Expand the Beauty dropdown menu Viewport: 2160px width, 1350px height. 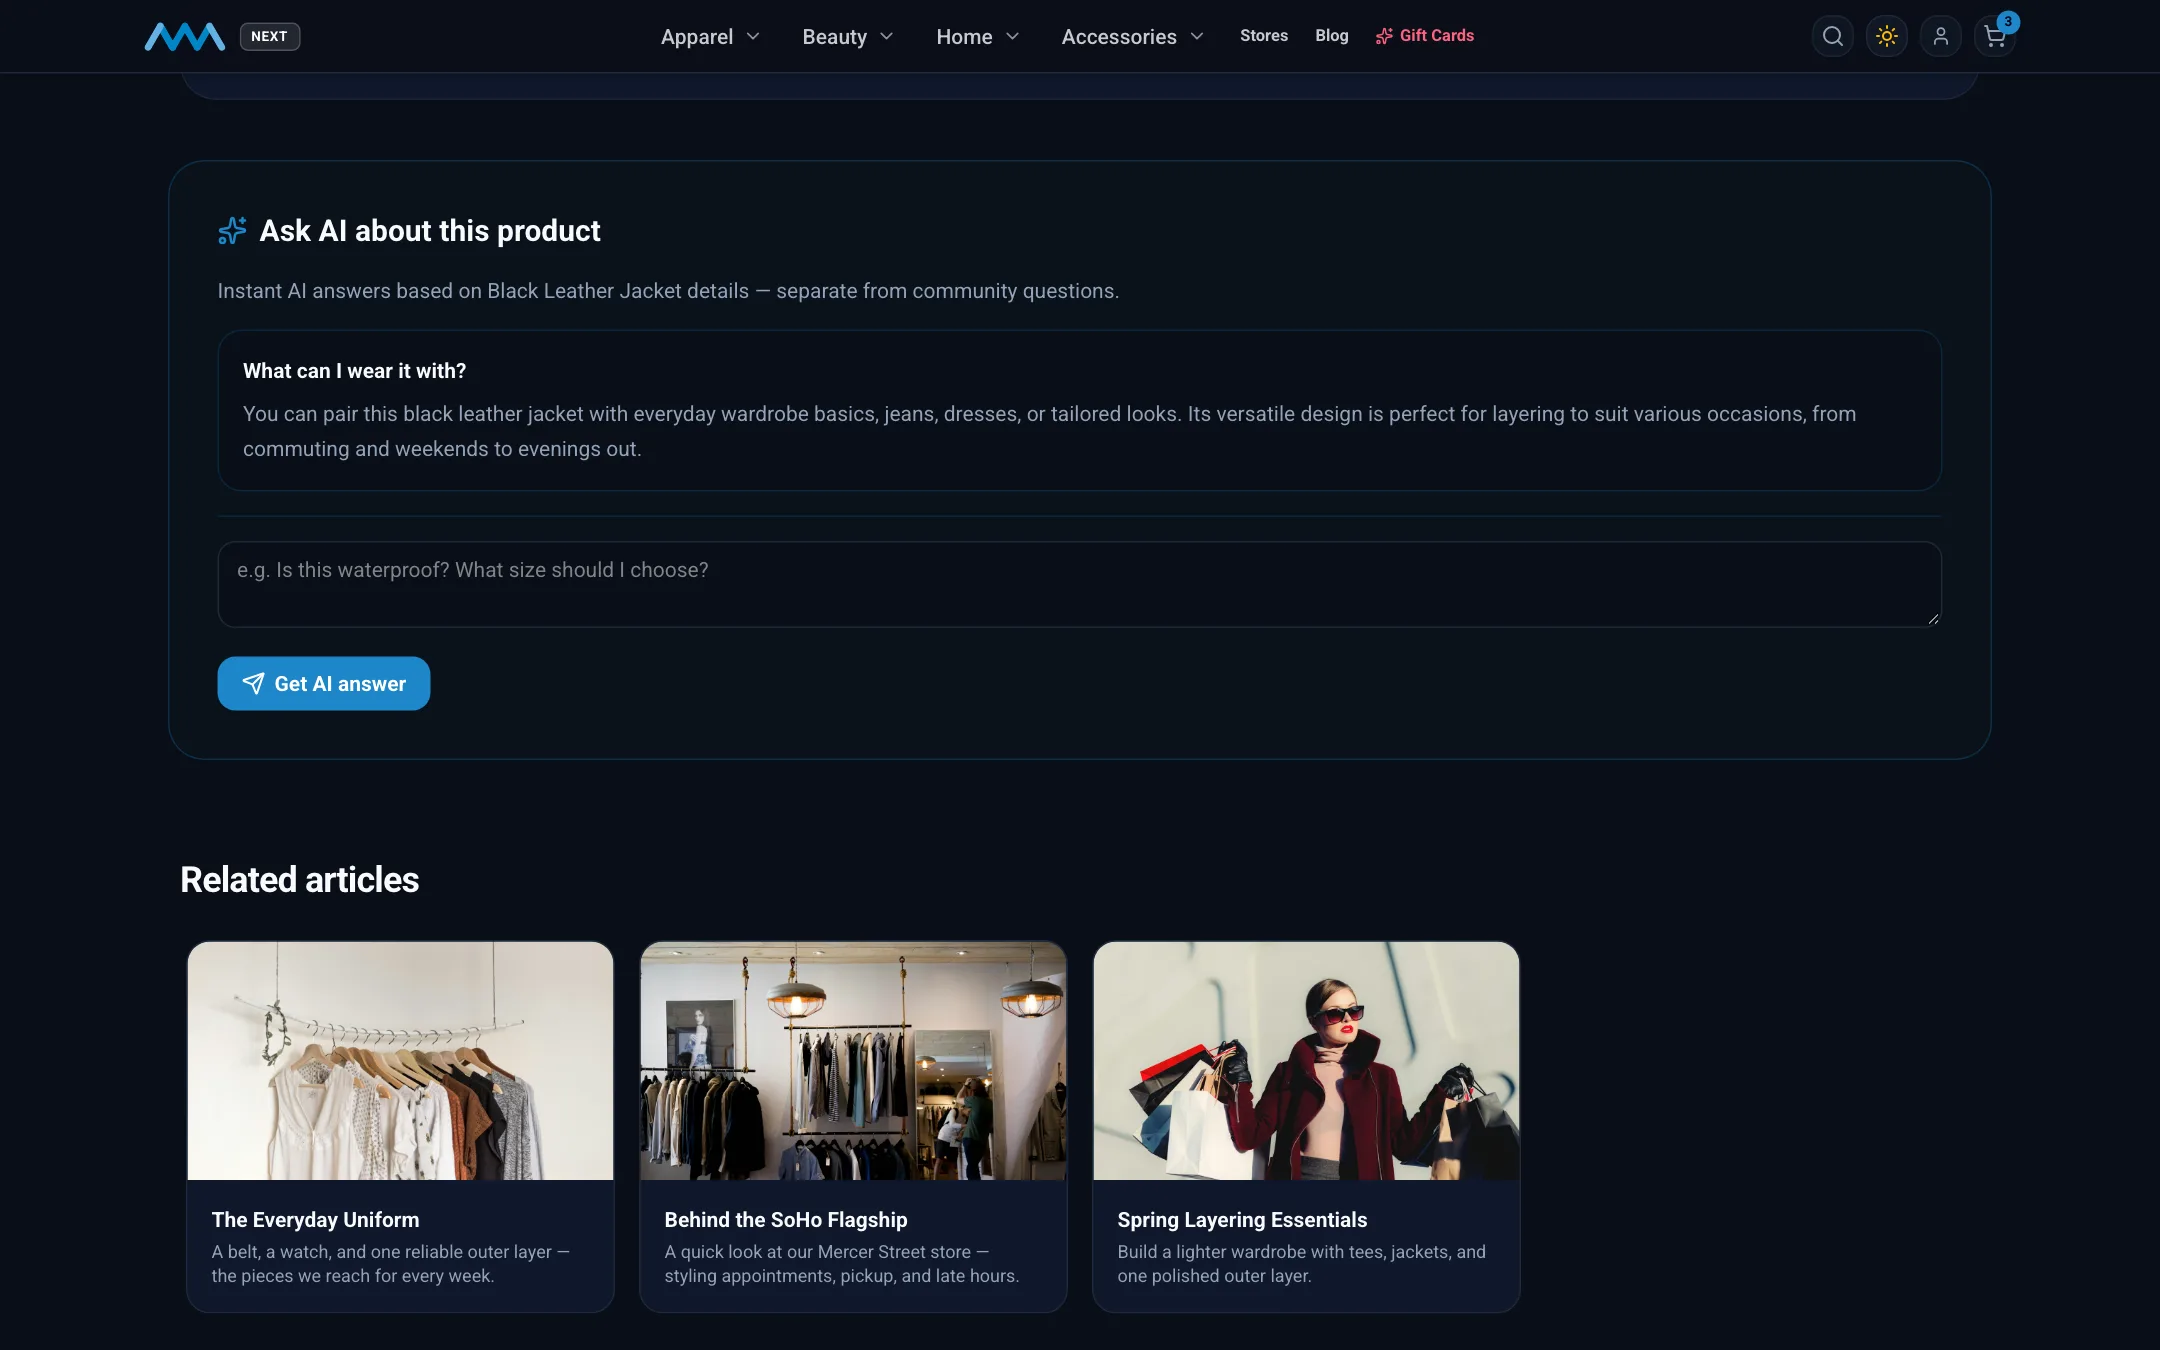847,36
